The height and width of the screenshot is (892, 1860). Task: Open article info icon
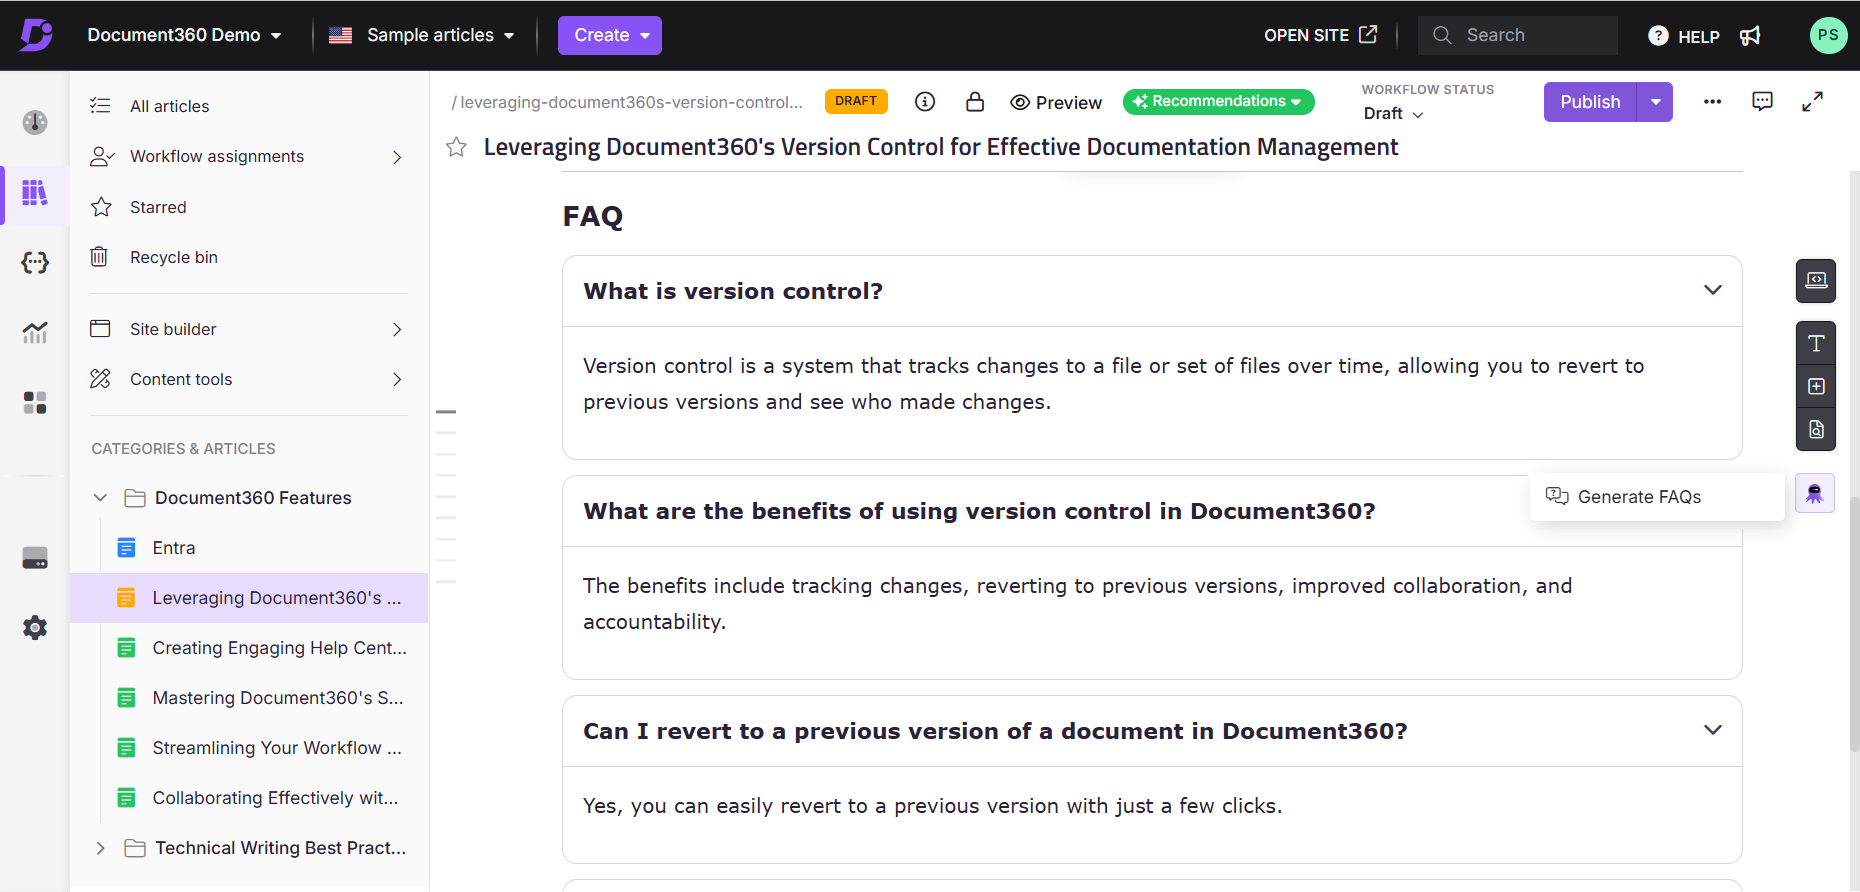[925, 102]
